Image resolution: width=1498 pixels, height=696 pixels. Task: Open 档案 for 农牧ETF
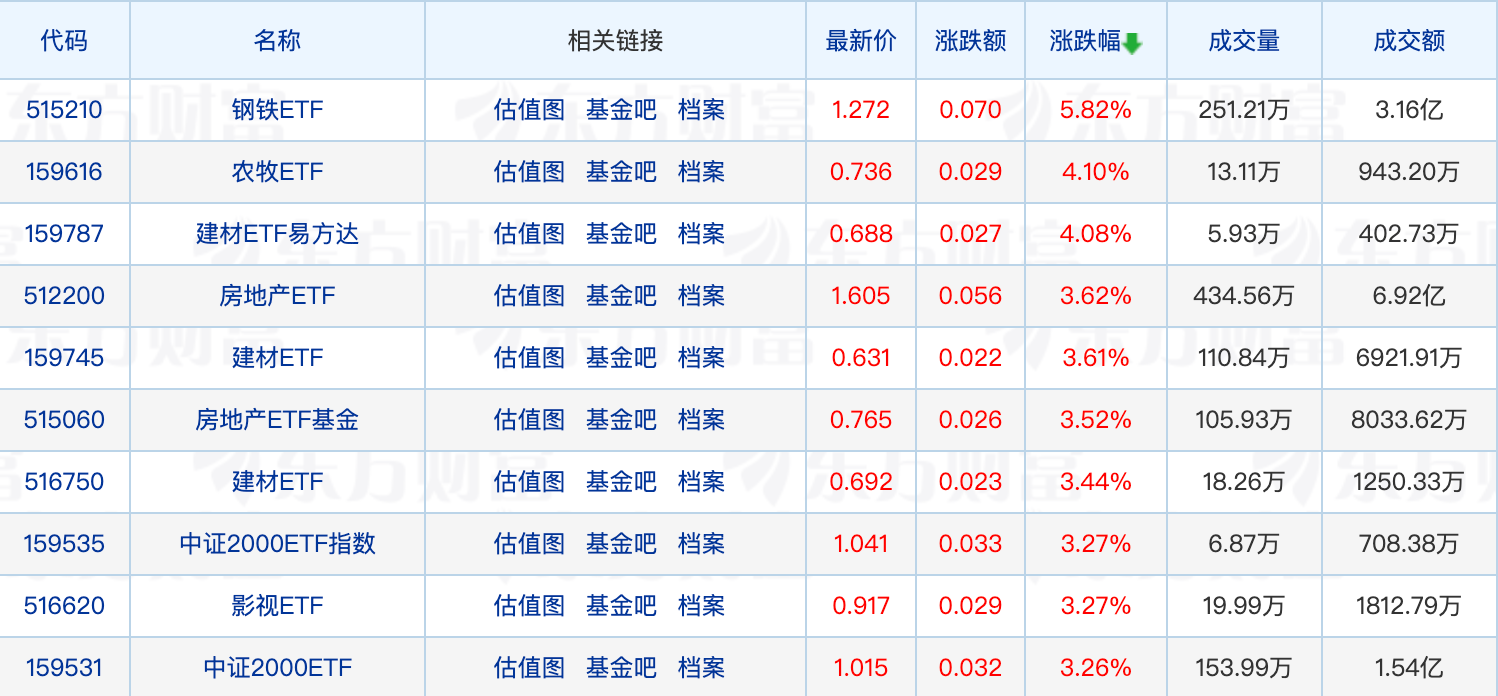tap(701, 172)
